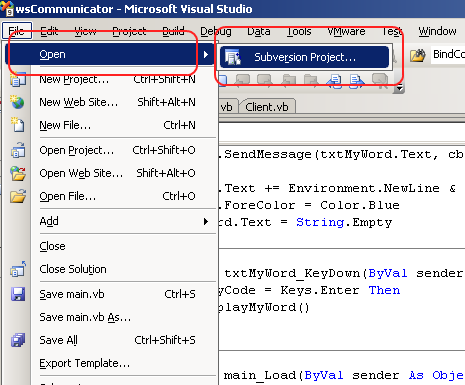
Task: Click the increase indent toolbar icon
Action: 357,81
